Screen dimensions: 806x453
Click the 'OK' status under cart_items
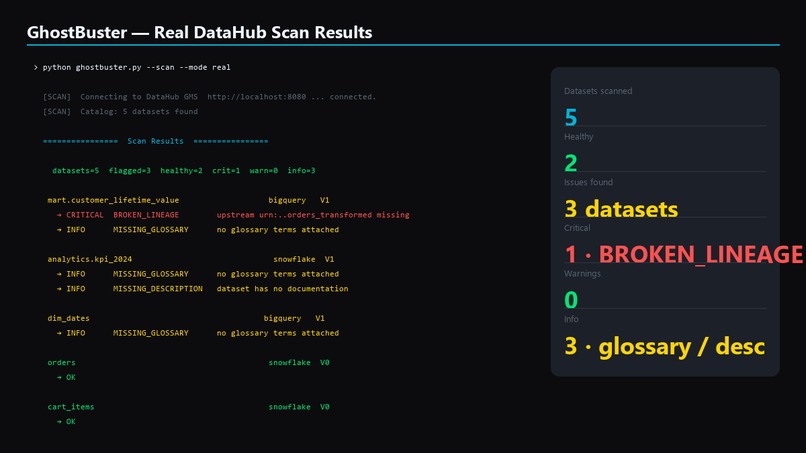pos(70,422)
